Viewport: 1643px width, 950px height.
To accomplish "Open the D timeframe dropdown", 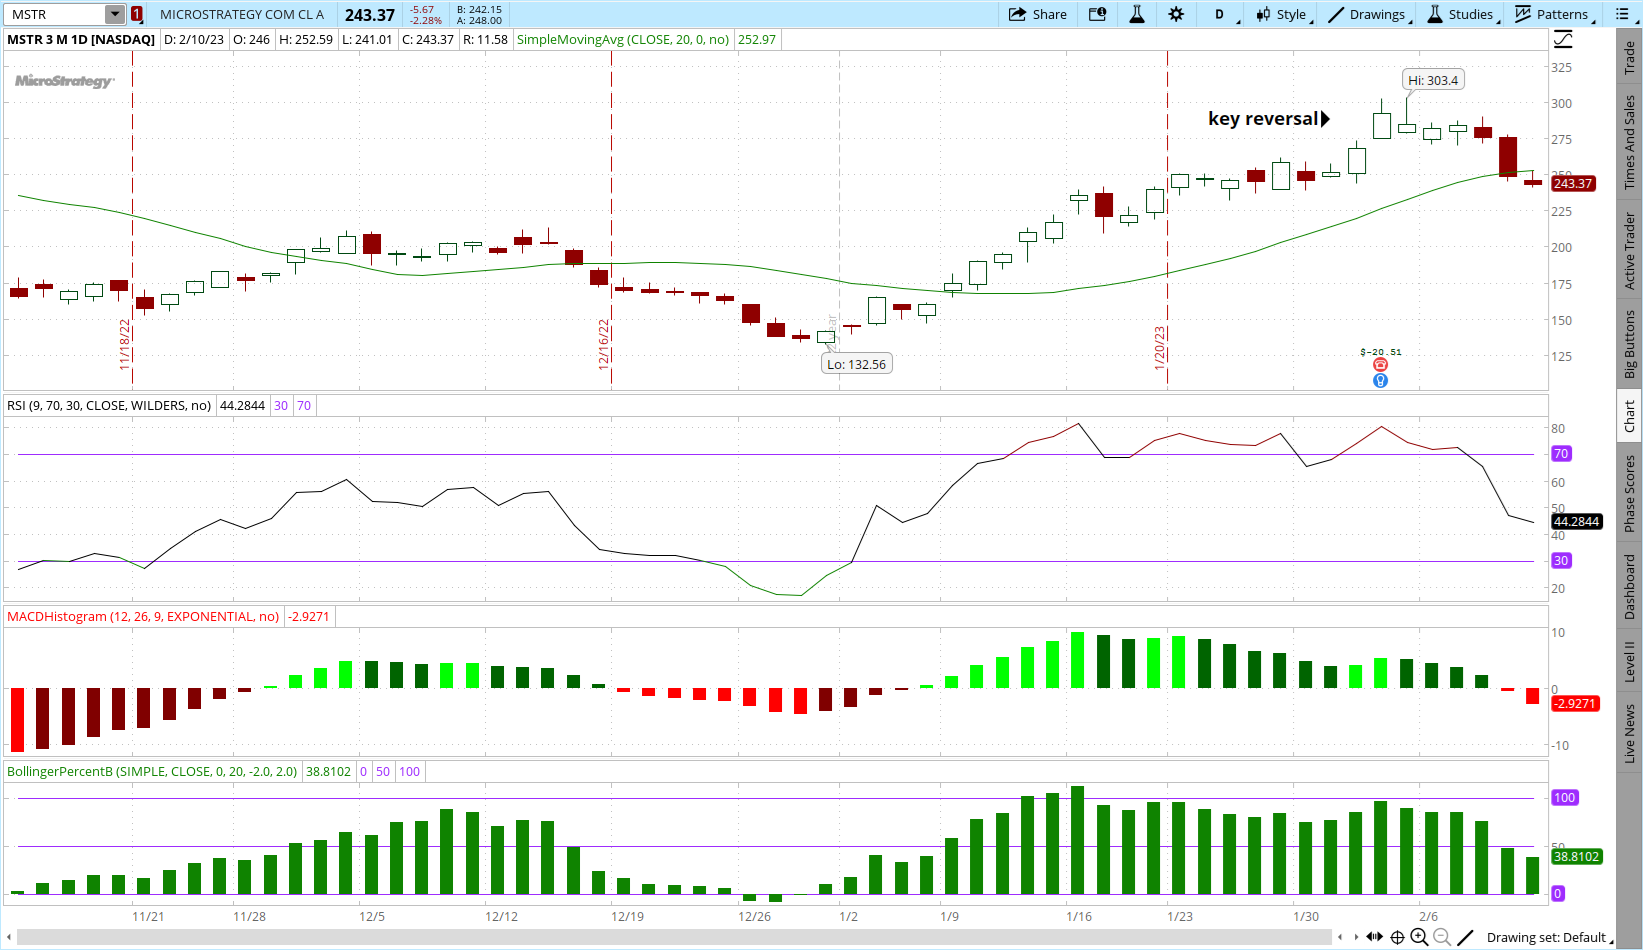I will (1222, 14).
